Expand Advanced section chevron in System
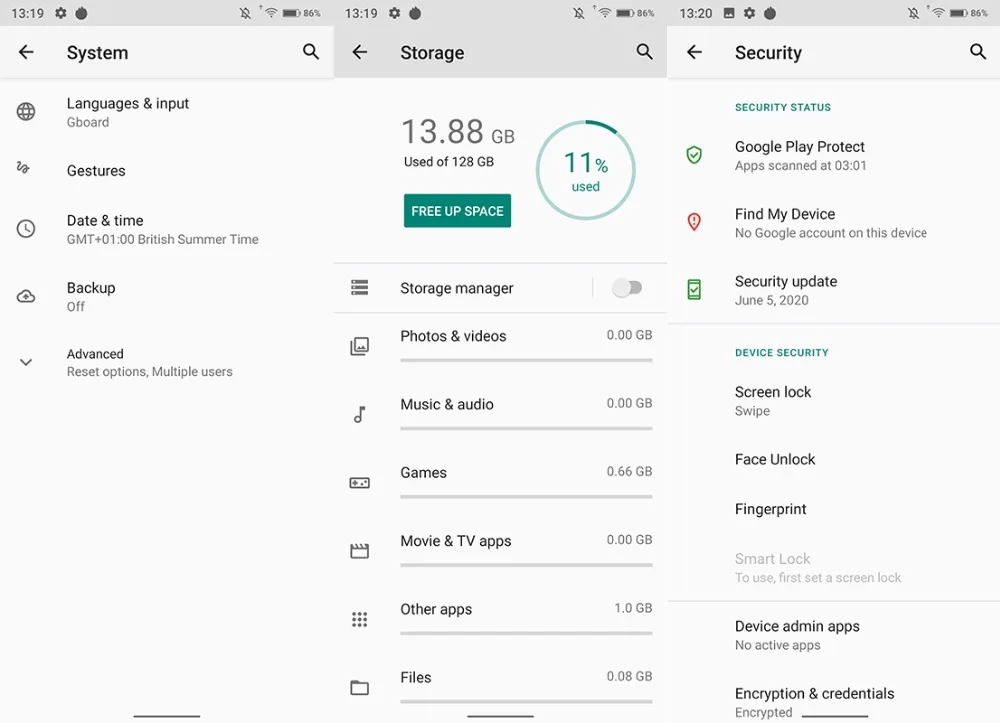This screenshot has height=723, width=1000. (26, 362)
